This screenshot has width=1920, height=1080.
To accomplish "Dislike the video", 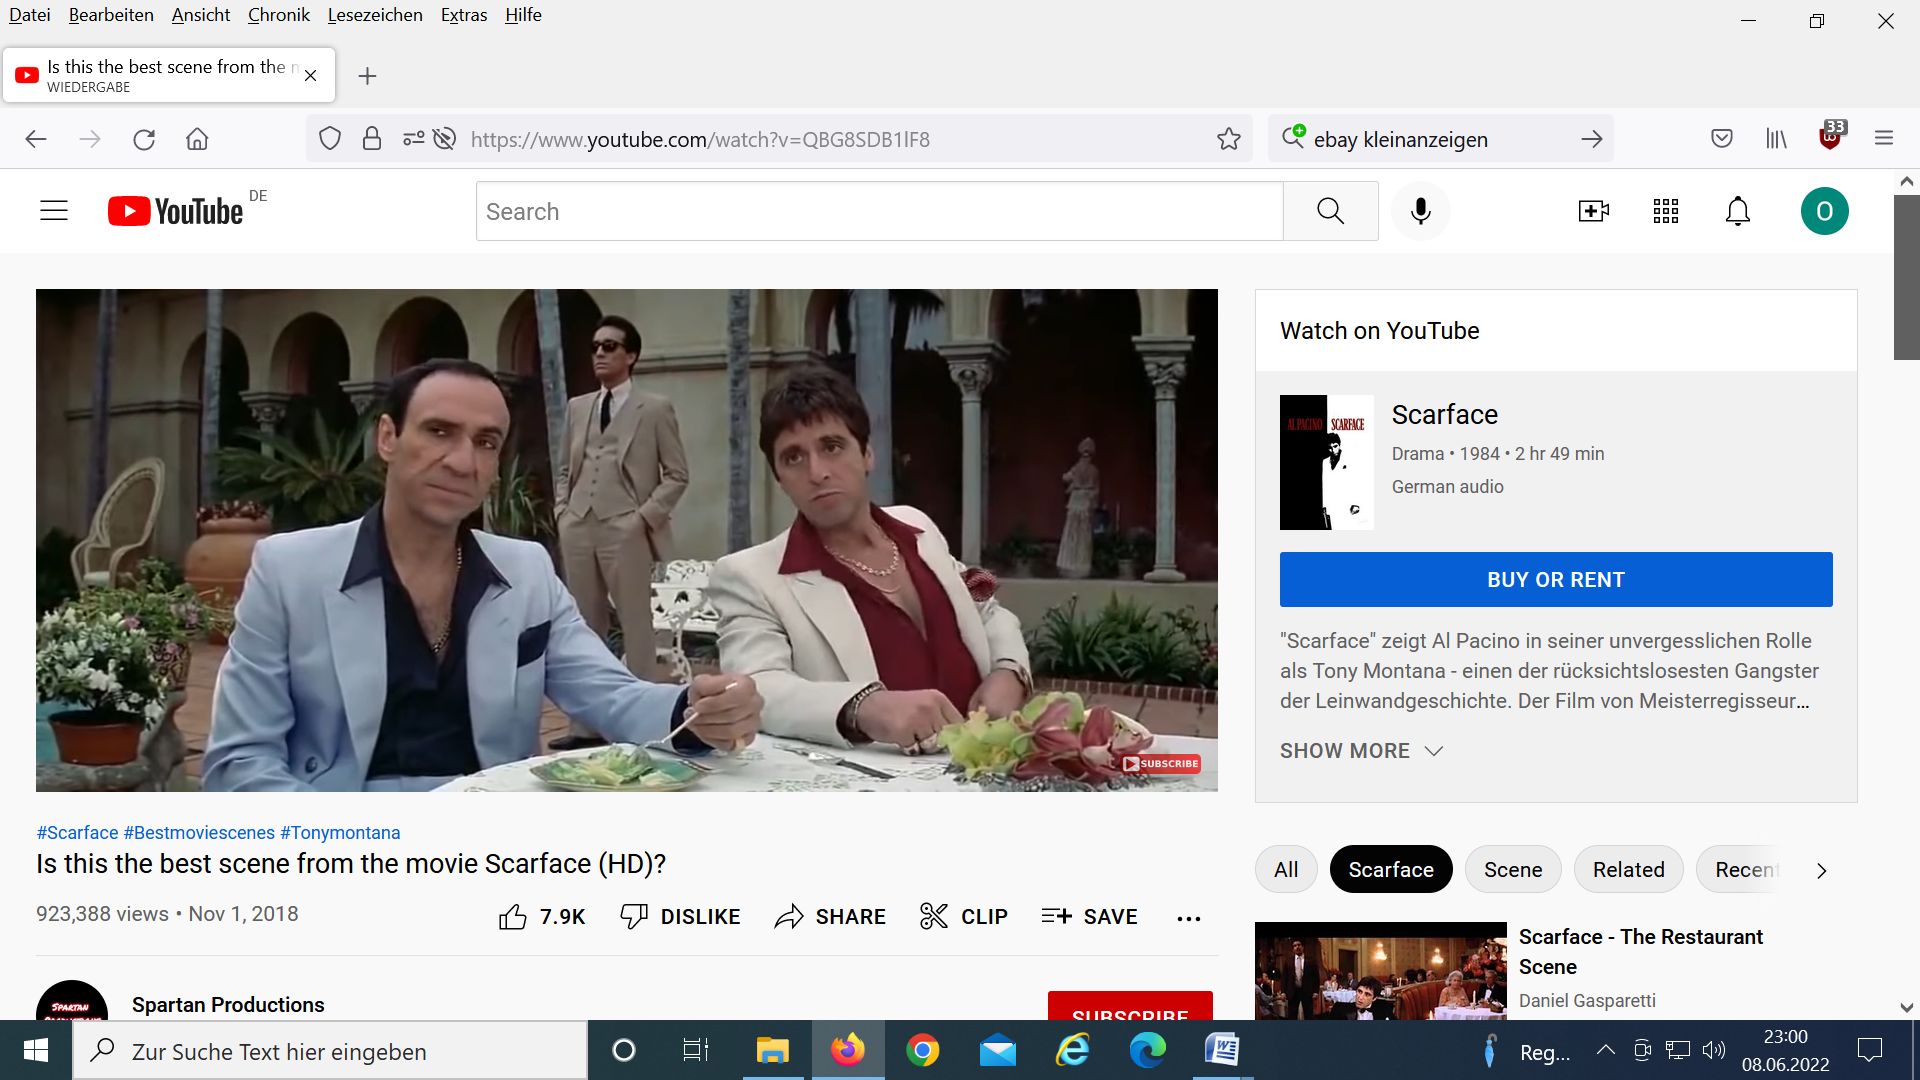I will [680, 916].
